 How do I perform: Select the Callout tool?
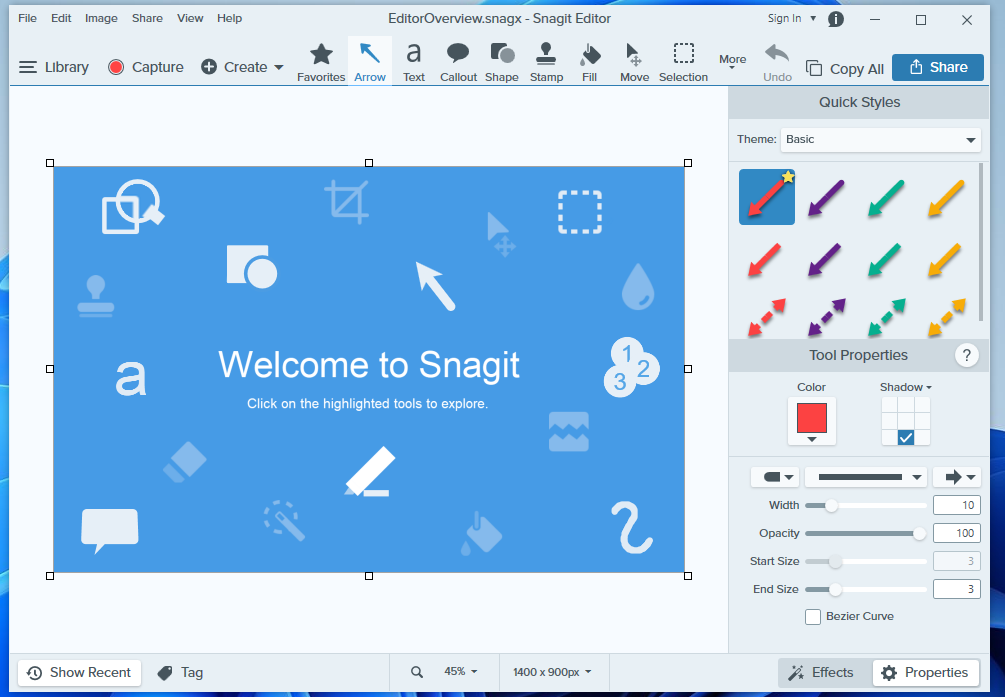458,62
